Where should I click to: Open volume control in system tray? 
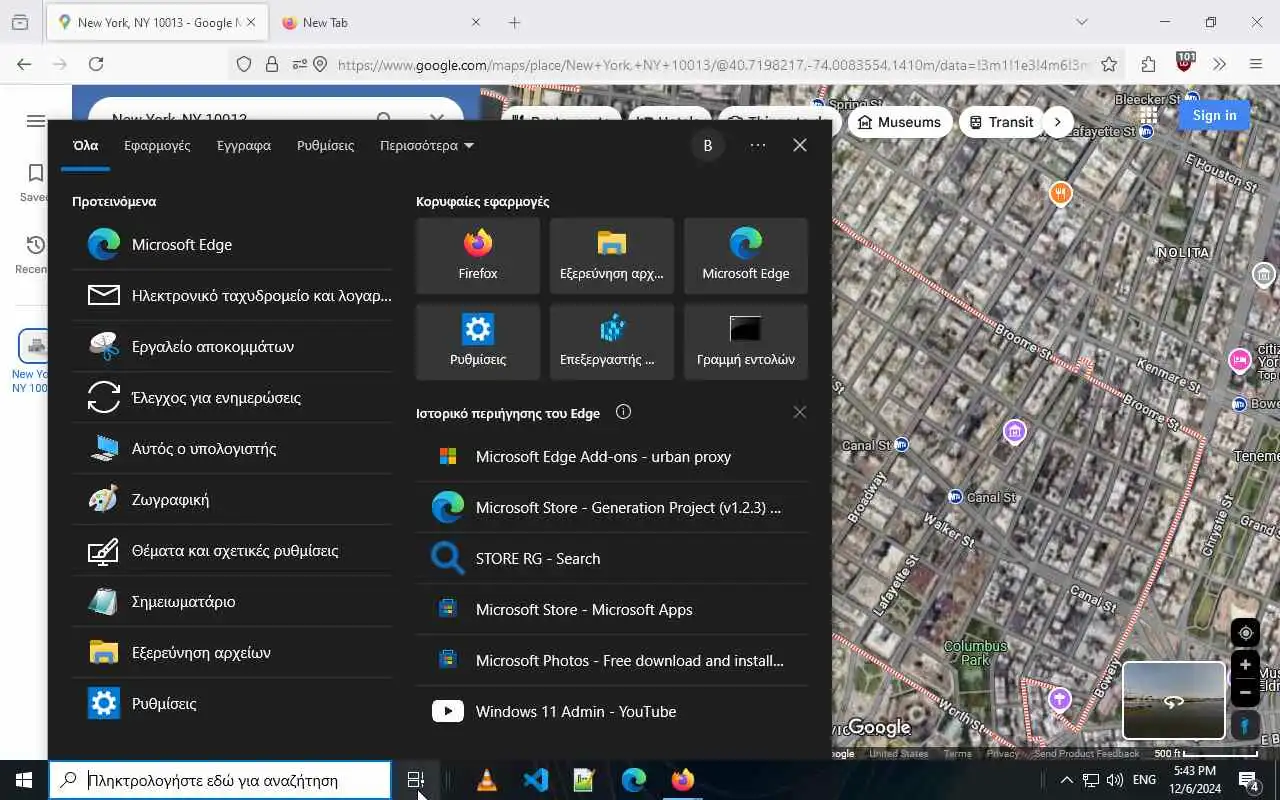(1114, 780)
